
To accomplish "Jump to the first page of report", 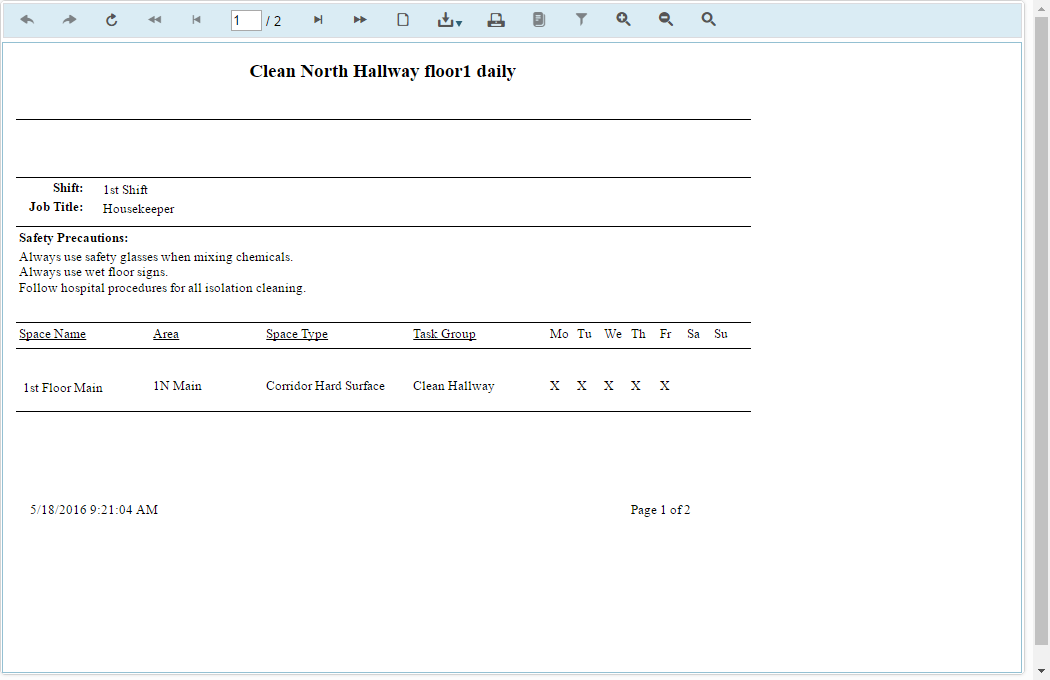I will click(x=154, y=20).
